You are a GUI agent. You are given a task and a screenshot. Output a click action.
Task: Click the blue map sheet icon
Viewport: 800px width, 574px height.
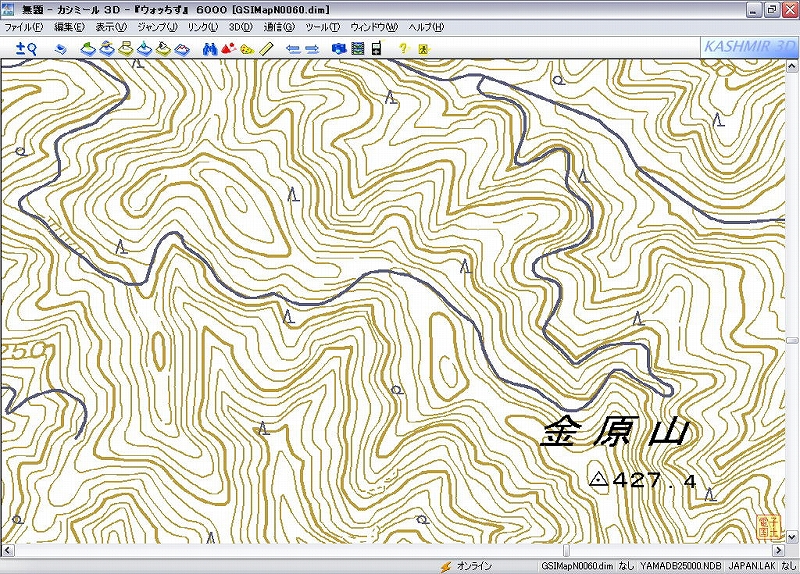pyautogui.click(x=61, y=49)
